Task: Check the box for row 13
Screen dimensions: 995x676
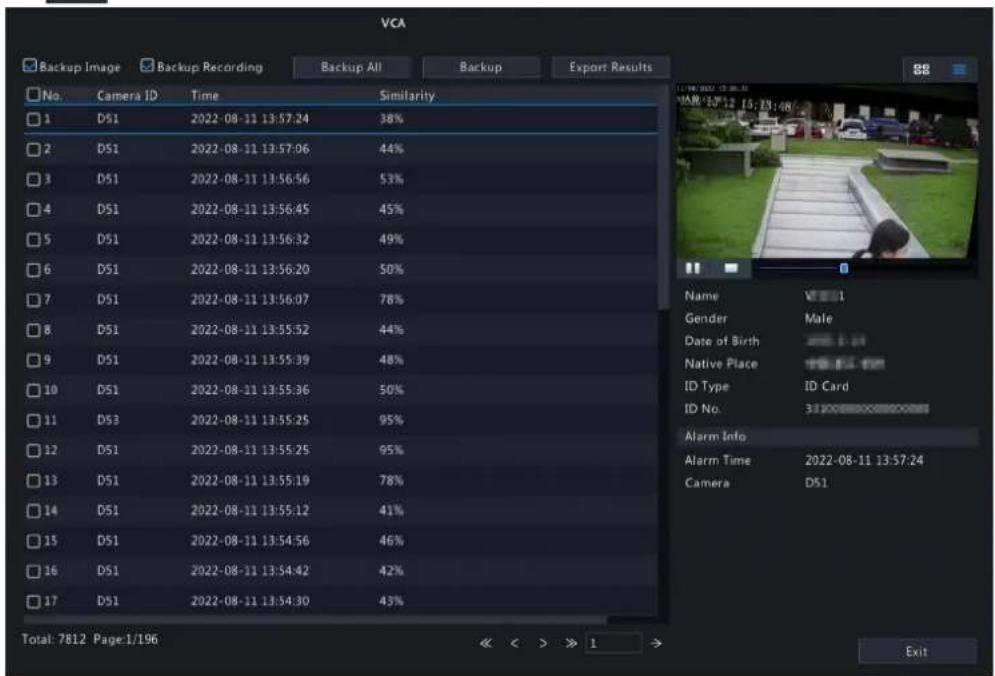Action: (34, 480)
